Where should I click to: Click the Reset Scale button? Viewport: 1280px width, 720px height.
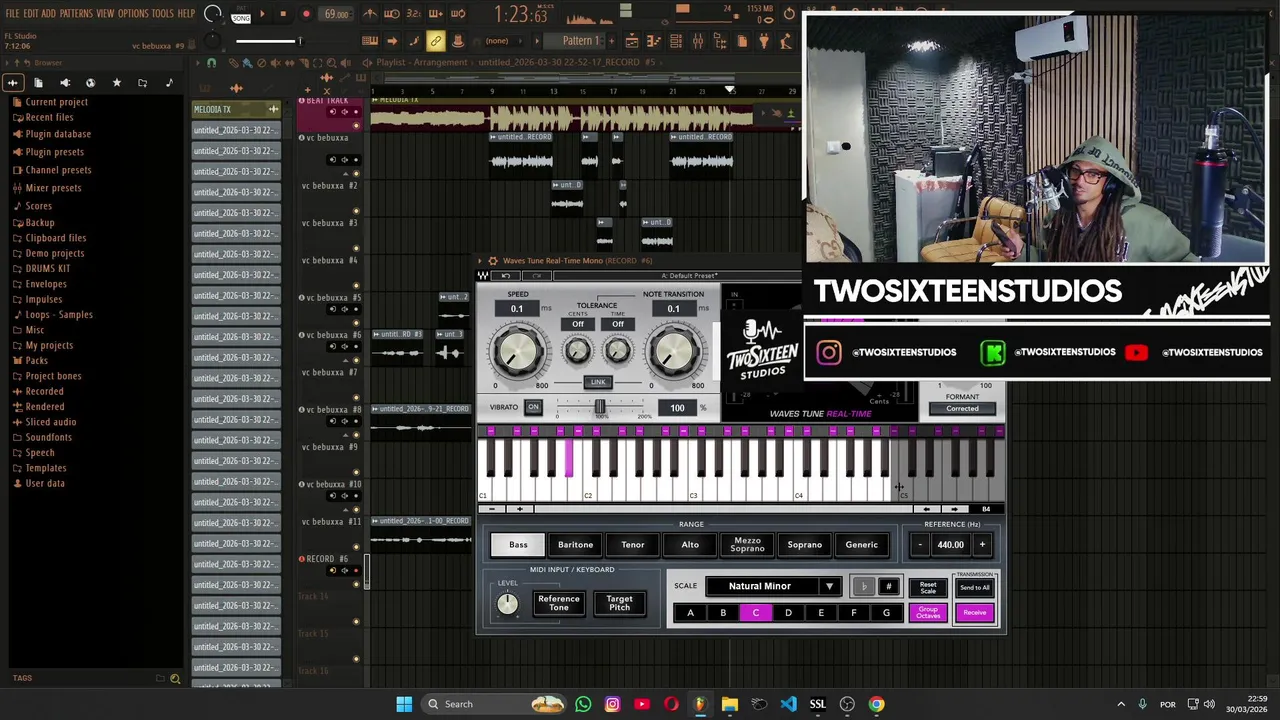(x=928, y=587)
